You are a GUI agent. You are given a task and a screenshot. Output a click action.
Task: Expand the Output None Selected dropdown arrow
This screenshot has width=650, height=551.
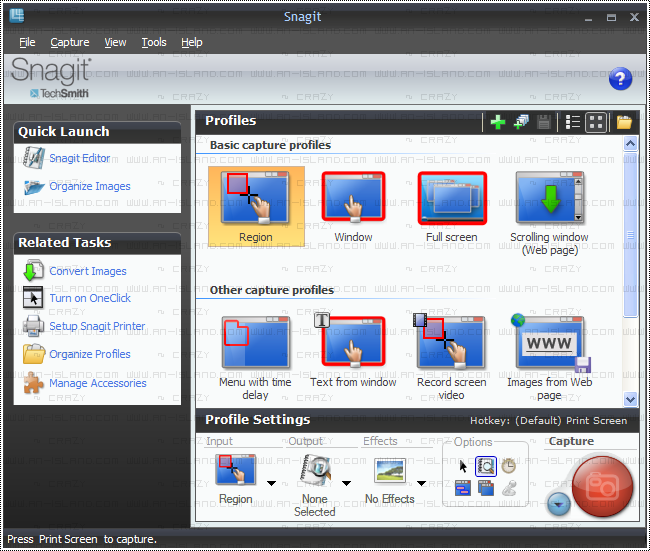pyautogui.click(x=347, y=483)
